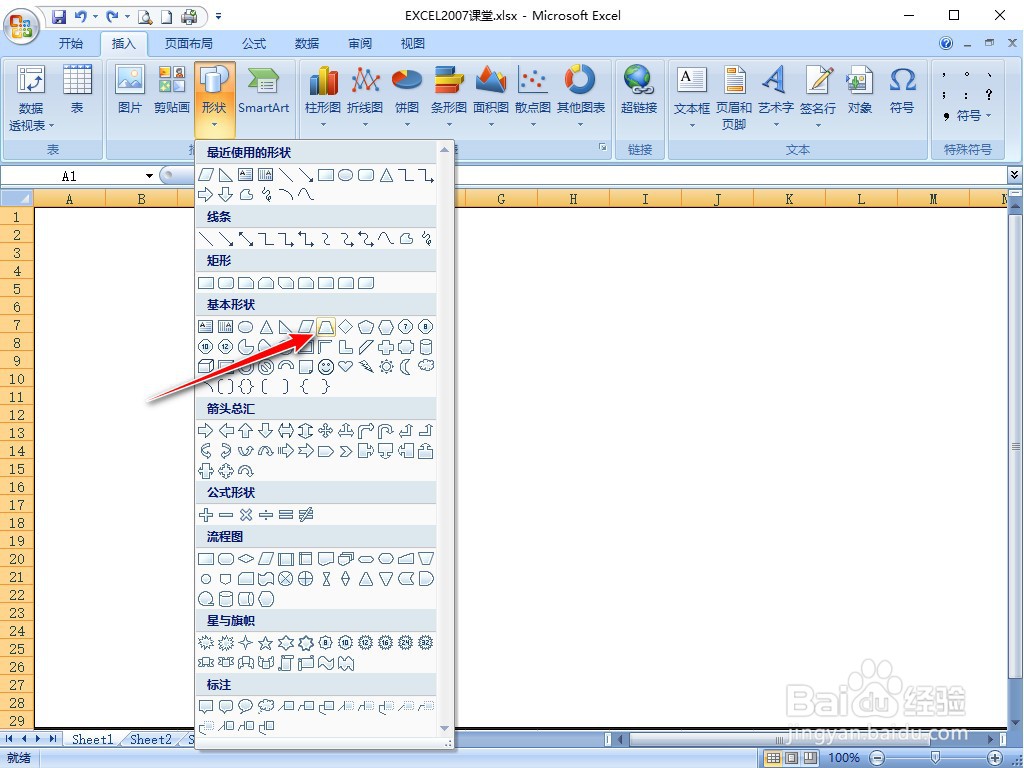
Task: Expand the formula bar
Action: click(1014, 174)
